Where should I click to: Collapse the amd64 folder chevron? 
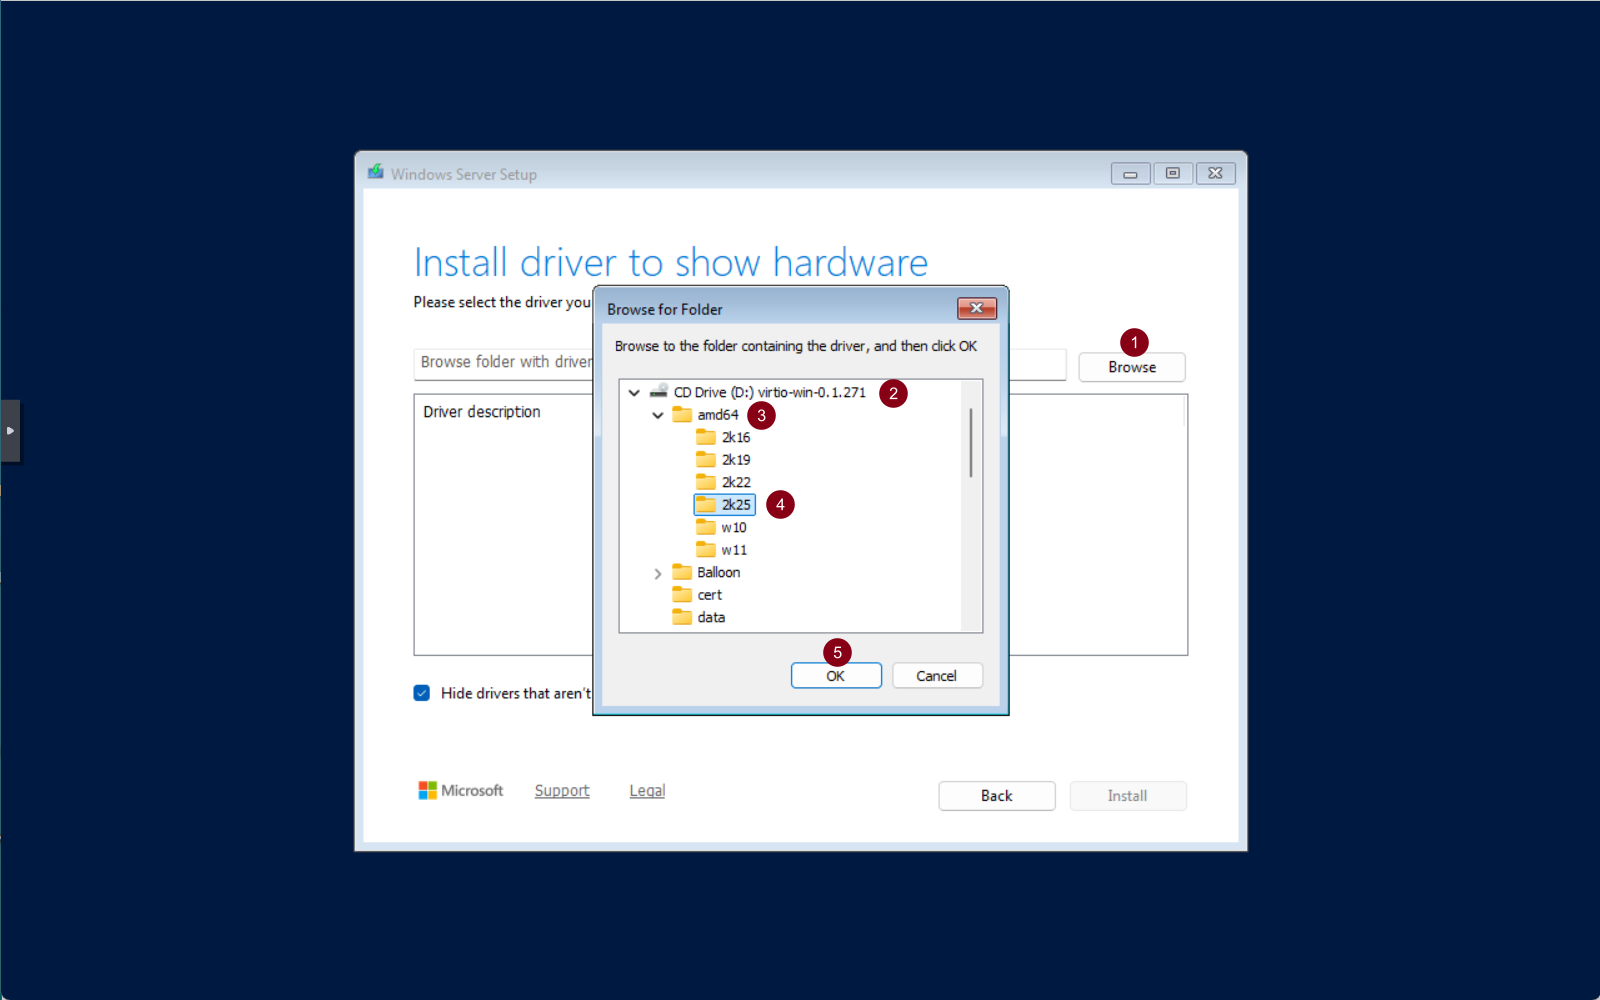click(658, 415)
